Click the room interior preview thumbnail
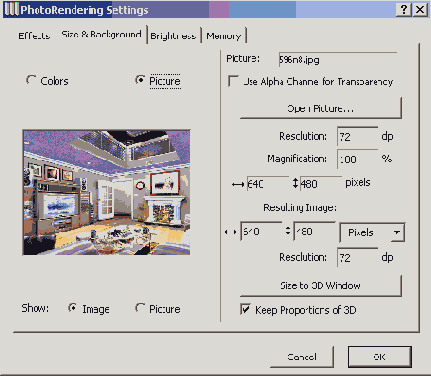Viewport: 431px width, 376px height. [x=106, y=193]
